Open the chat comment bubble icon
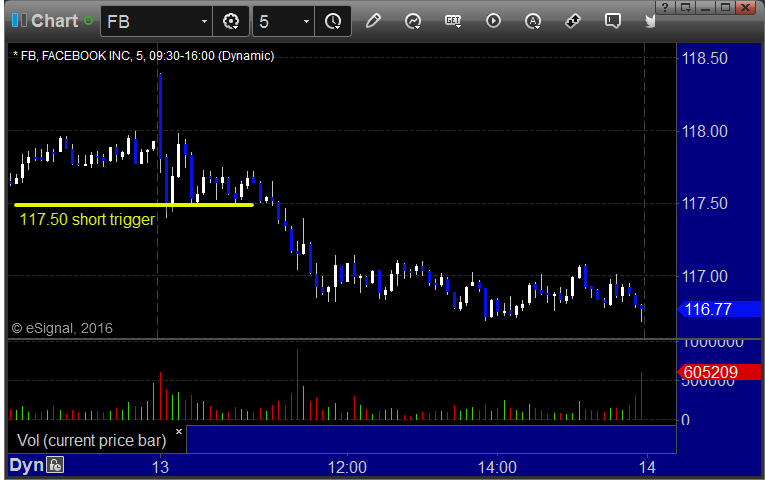Screen dimensions: 765x480 pyautogui.click(x=613, y=21)
